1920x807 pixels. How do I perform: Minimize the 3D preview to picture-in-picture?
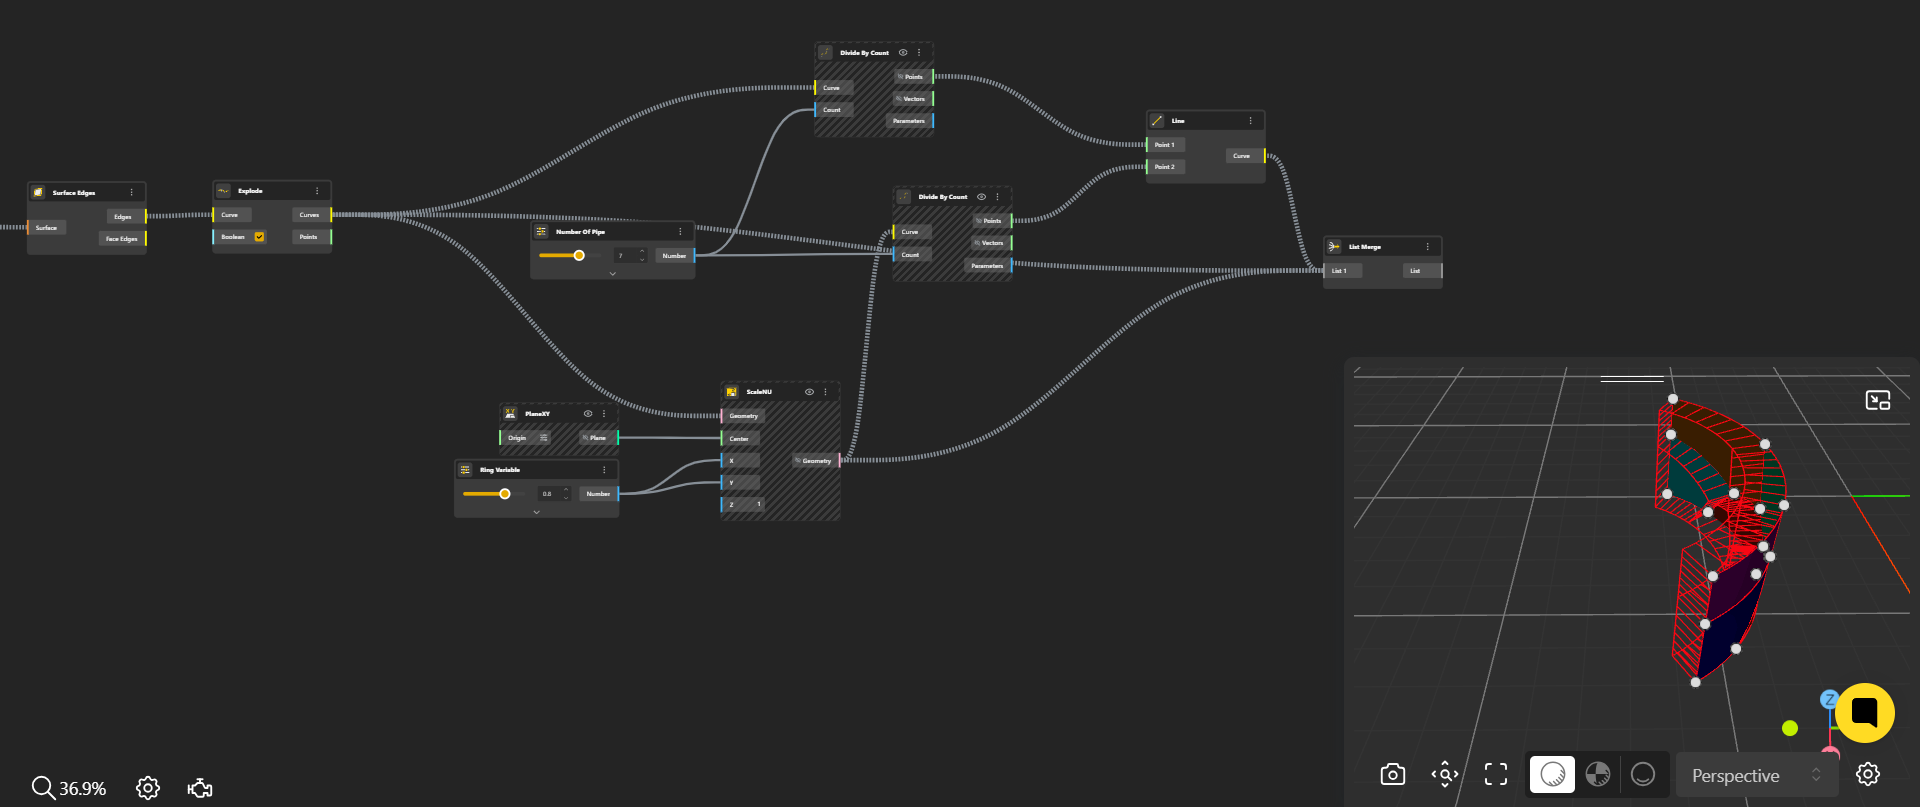pos(1877,401)
